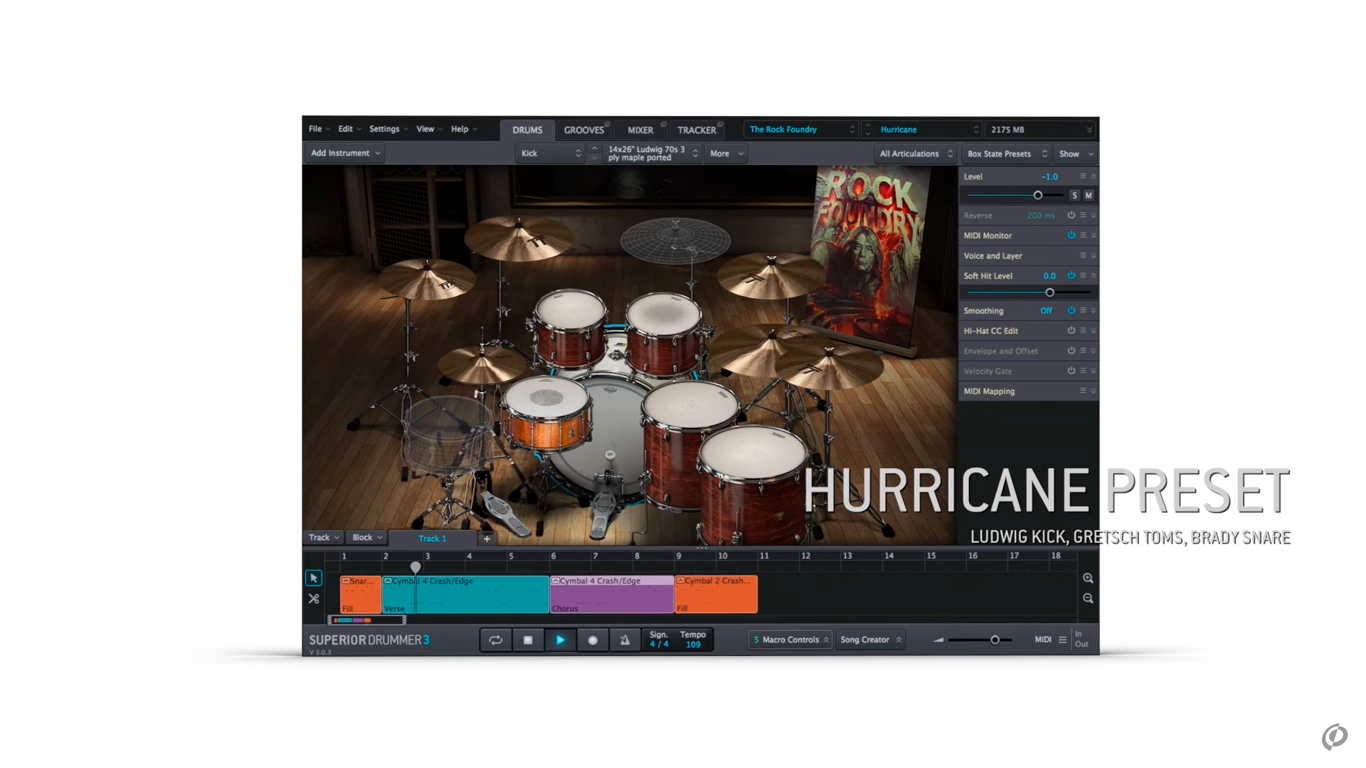
Task: Solo the kick with the S button
Action: click(1075, 195)
